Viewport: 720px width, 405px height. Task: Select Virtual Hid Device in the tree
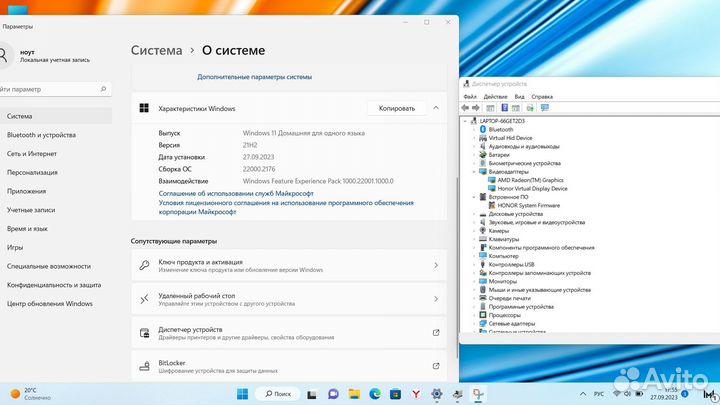tap(510, 138)
